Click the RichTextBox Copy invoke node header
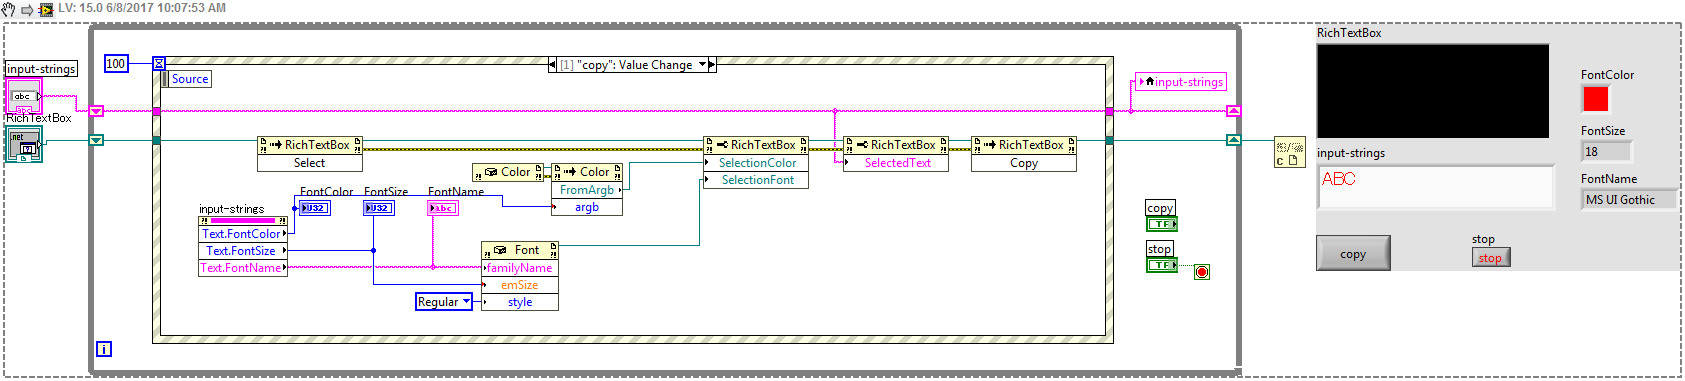Image resolution: width=1685 pixels, height=381 pixels. [1024, 145]
